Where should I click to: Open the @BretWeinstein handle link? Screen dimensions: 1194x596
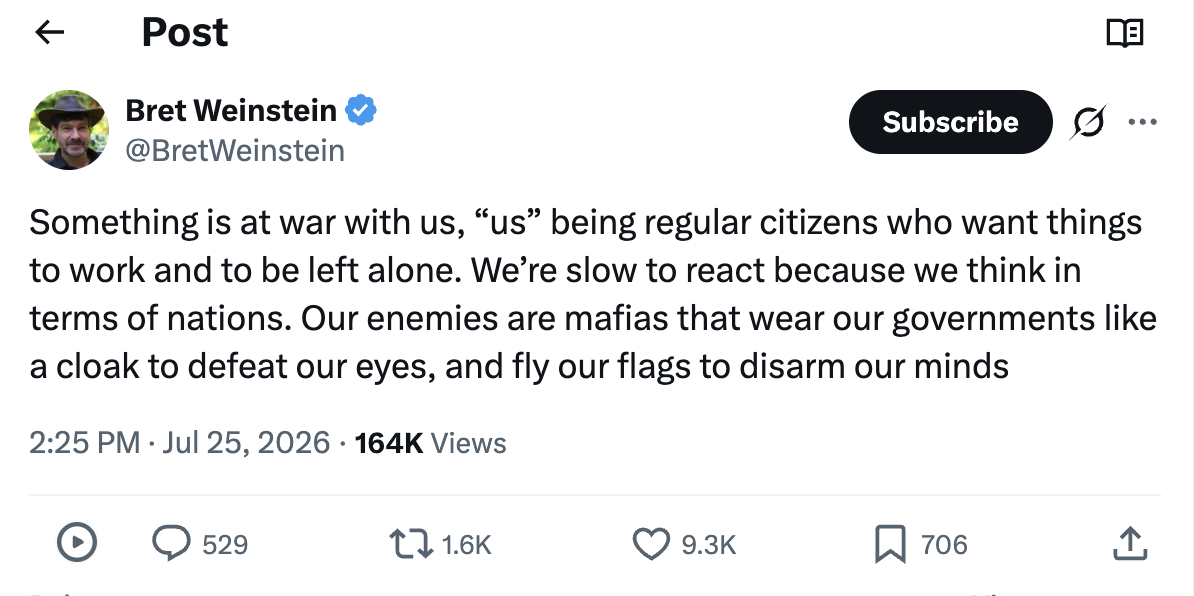coord(235,151)
